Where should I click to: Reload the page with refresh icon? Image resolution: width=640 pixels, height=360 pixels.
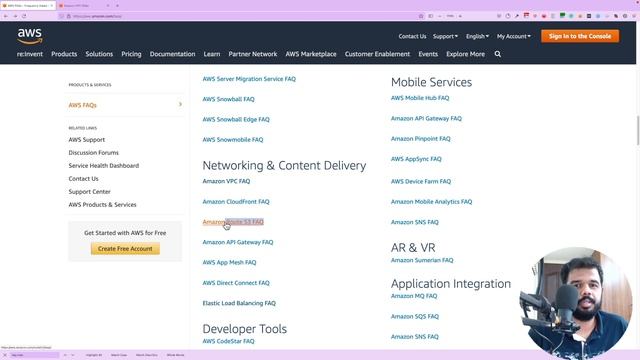[24, 16]
